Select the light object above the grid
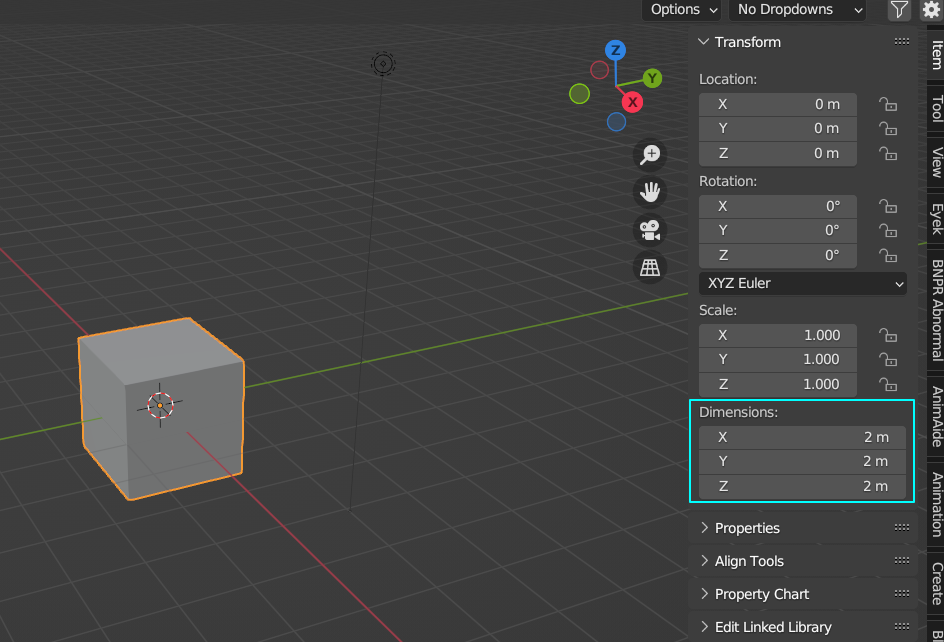The image size is (944, 642). (383, 64)
